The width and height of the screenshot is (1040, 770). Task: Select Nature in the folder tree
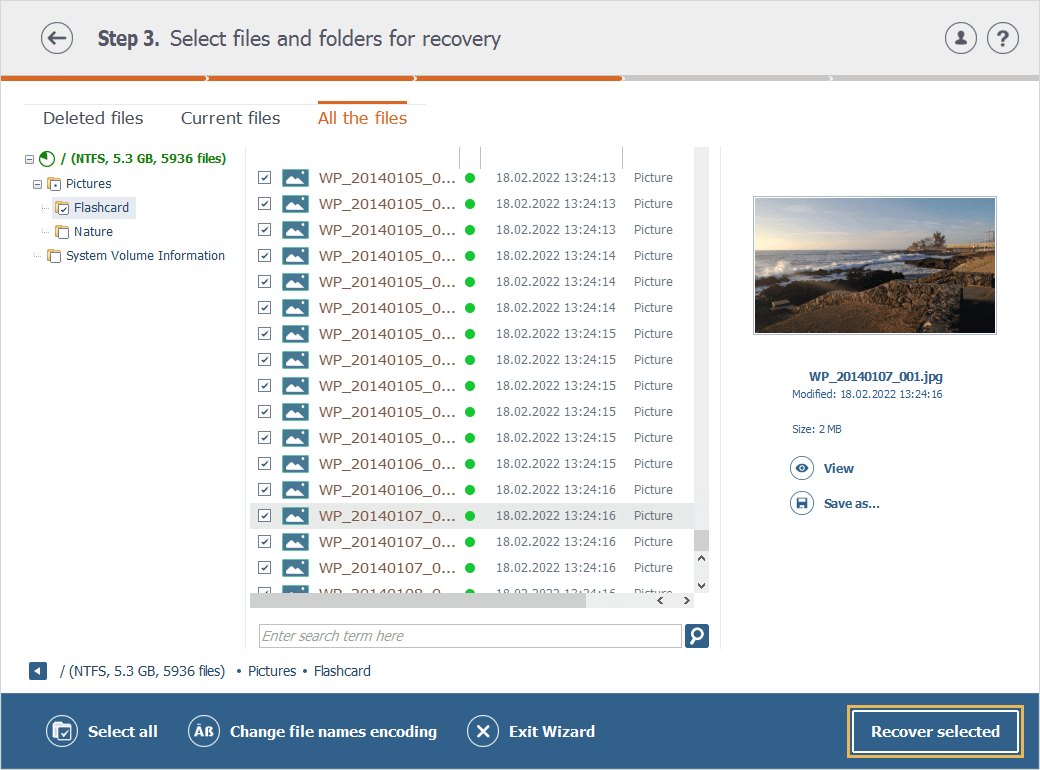[94, 231]
